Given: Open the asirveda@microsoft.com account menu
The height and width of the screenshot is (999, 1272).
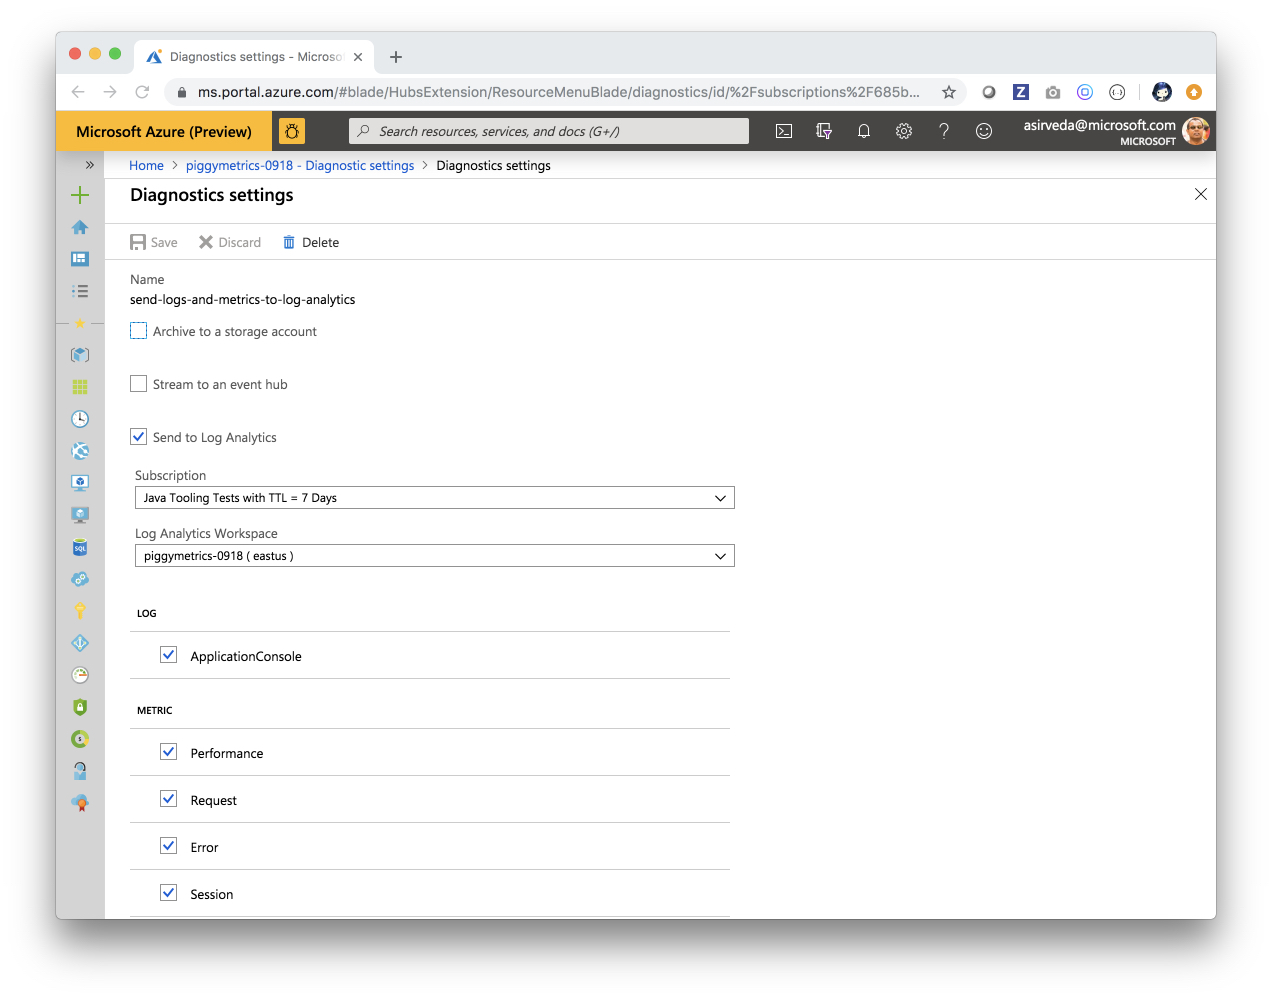Looking at the screenshot, I should pyautogui.click(x=1115, y=131).
